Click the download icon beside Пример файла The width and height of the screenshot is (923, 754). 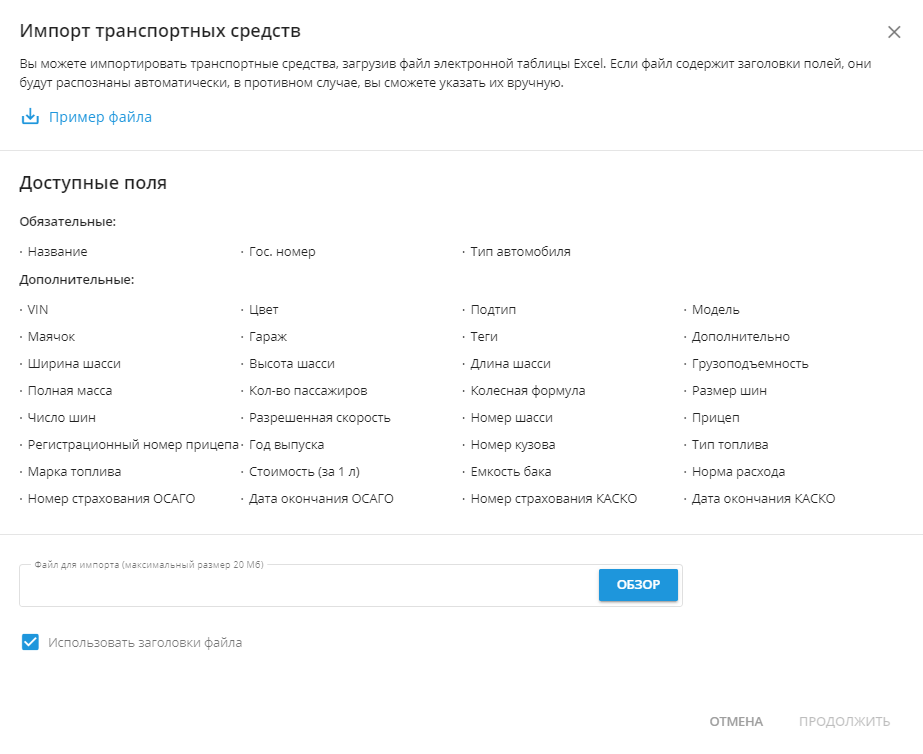click(30, 117)
